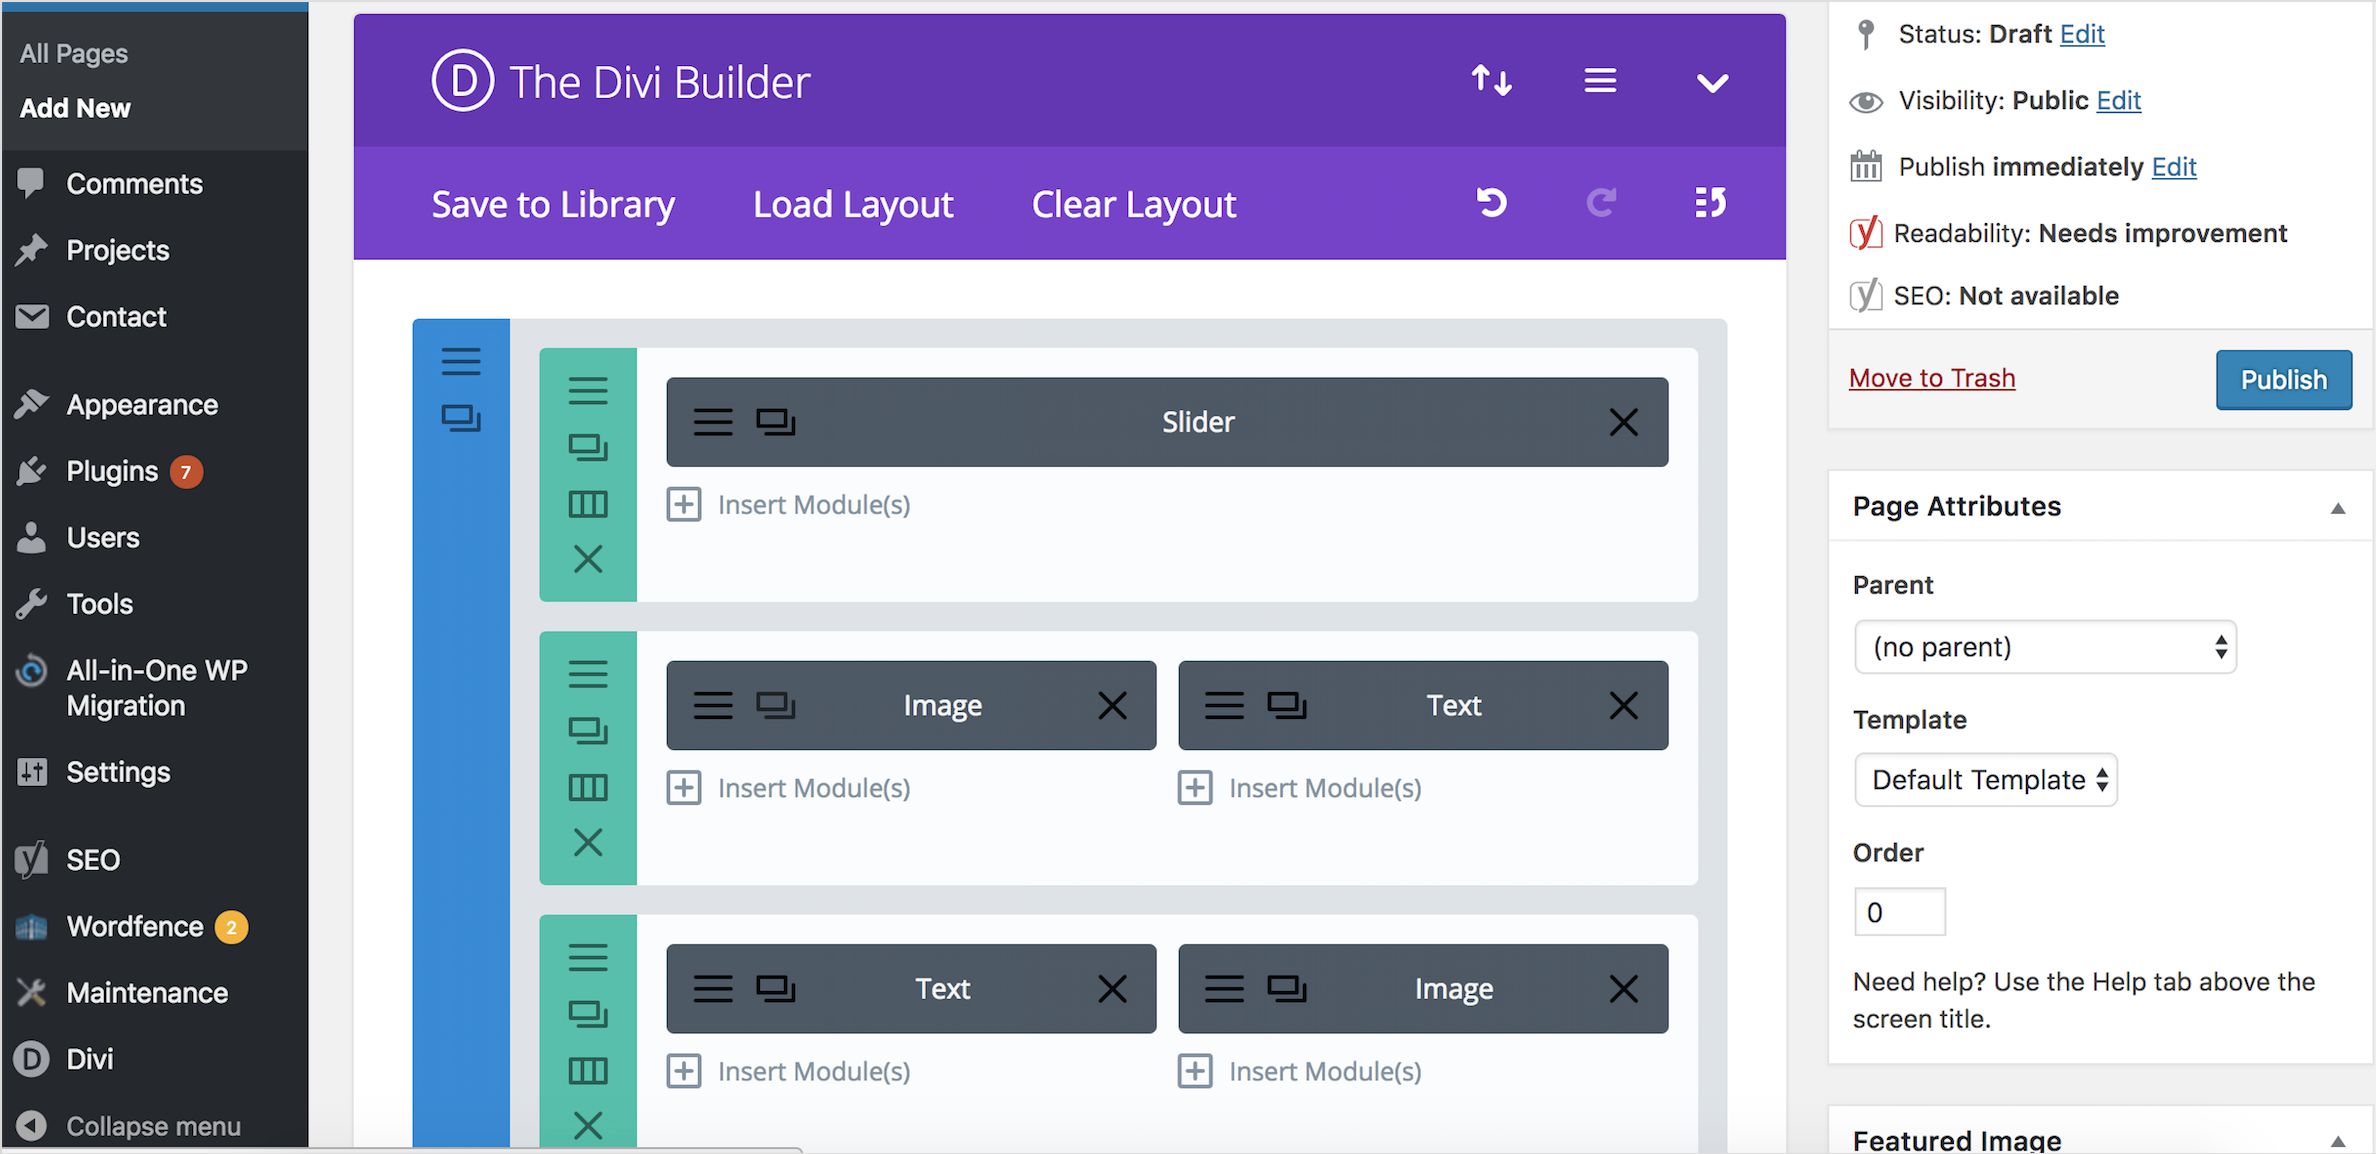Screen dimensions: 2376x1154
Task: Change columns of the third row
Action: click(588, 1072)
